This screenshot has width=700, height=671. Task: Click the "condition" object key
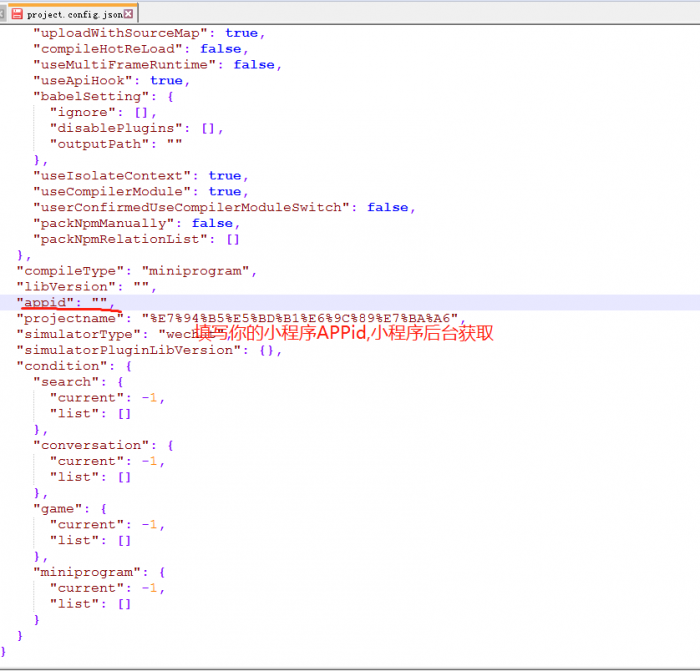point(62,366)
